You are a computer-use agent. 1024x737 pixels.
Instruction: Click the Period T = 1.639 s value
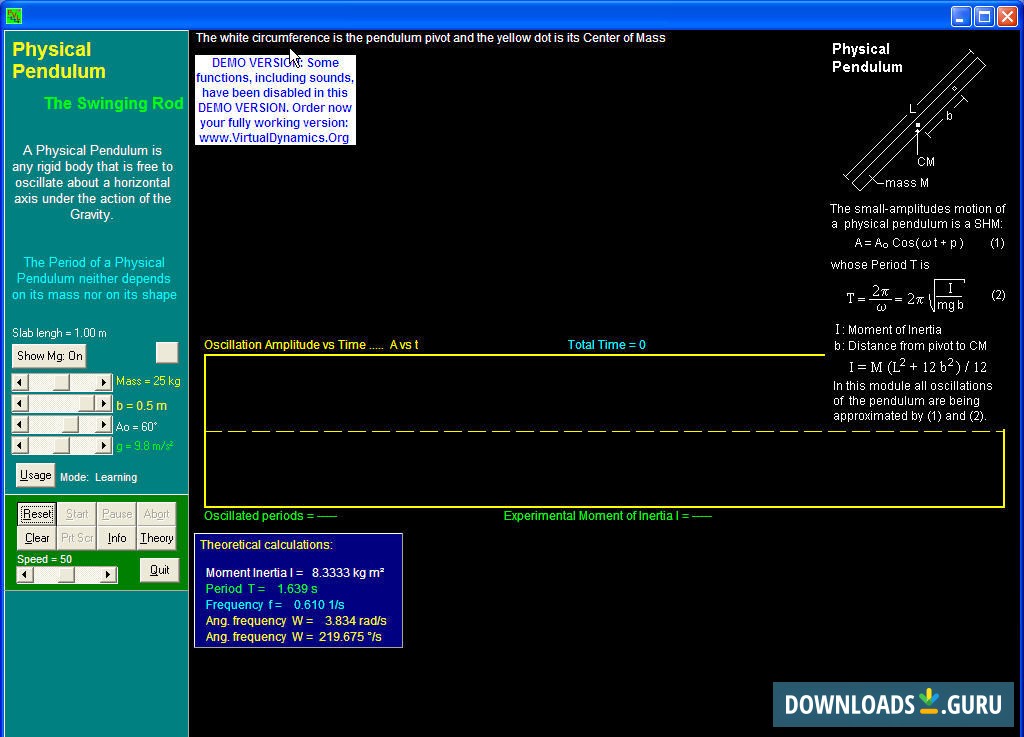point(261,589)
